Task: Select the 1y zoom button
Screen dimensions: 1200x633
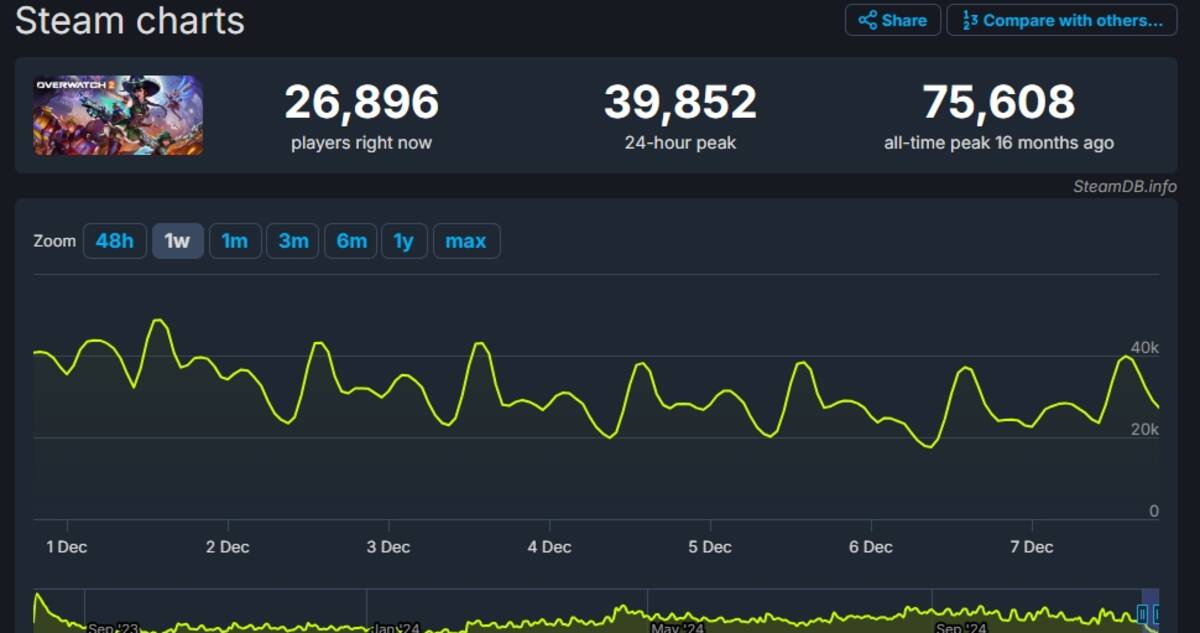Action: pyautogui.click(x=404, y=241)
